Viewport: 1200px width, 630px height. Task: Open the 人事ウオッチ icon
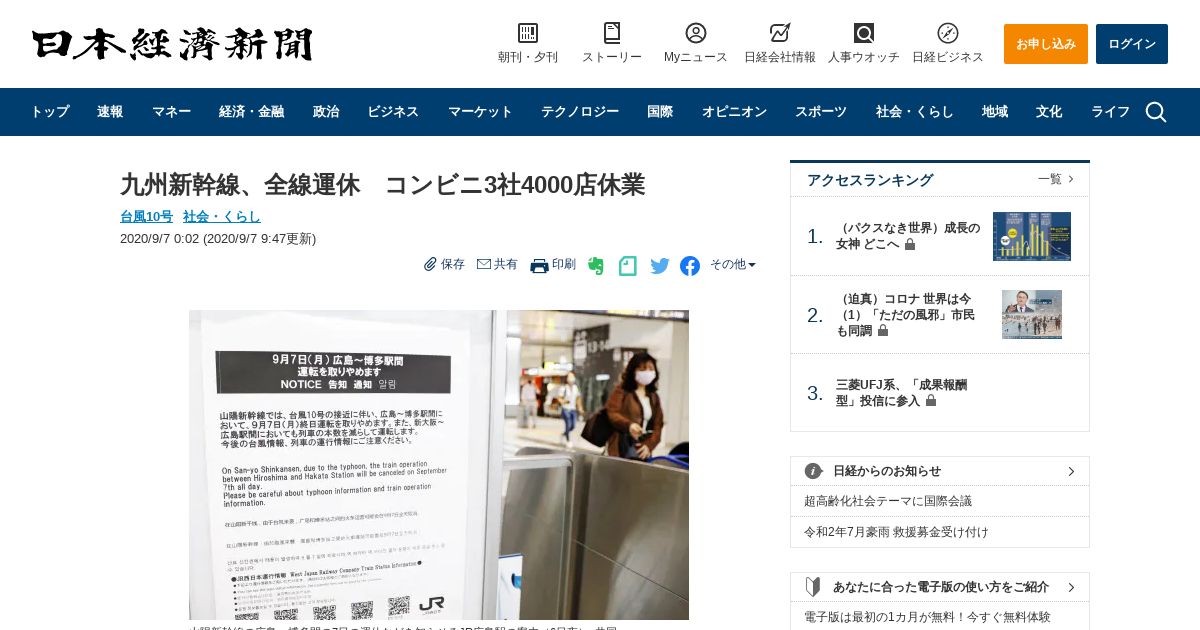[x=864, y=33]
